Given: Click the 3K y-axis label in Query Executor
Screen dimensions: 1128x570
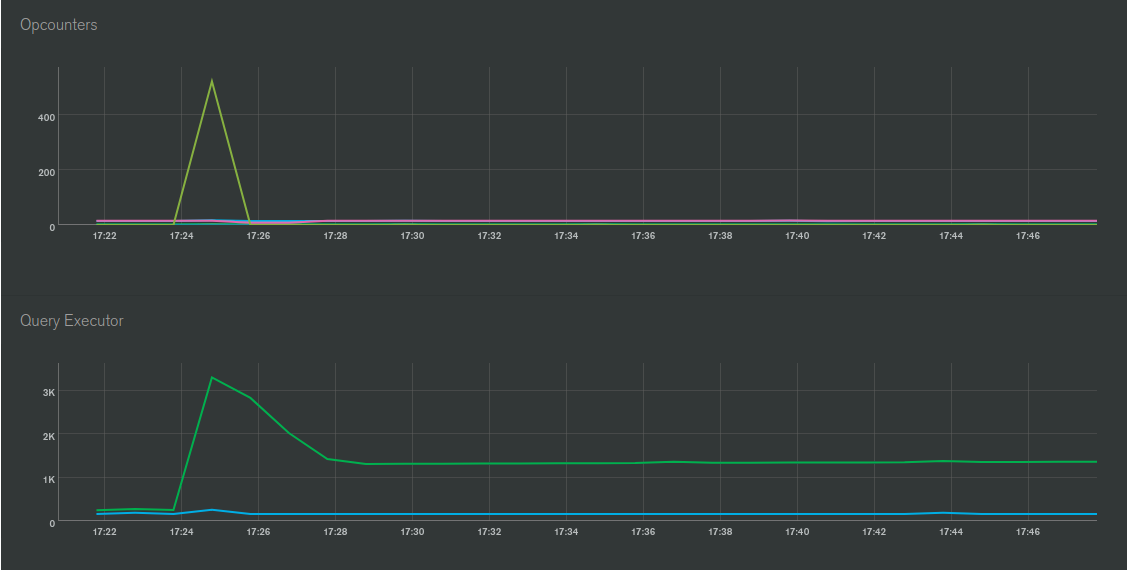Looking at the screenshot, I should pyautogui.click(x=48, y=392).
